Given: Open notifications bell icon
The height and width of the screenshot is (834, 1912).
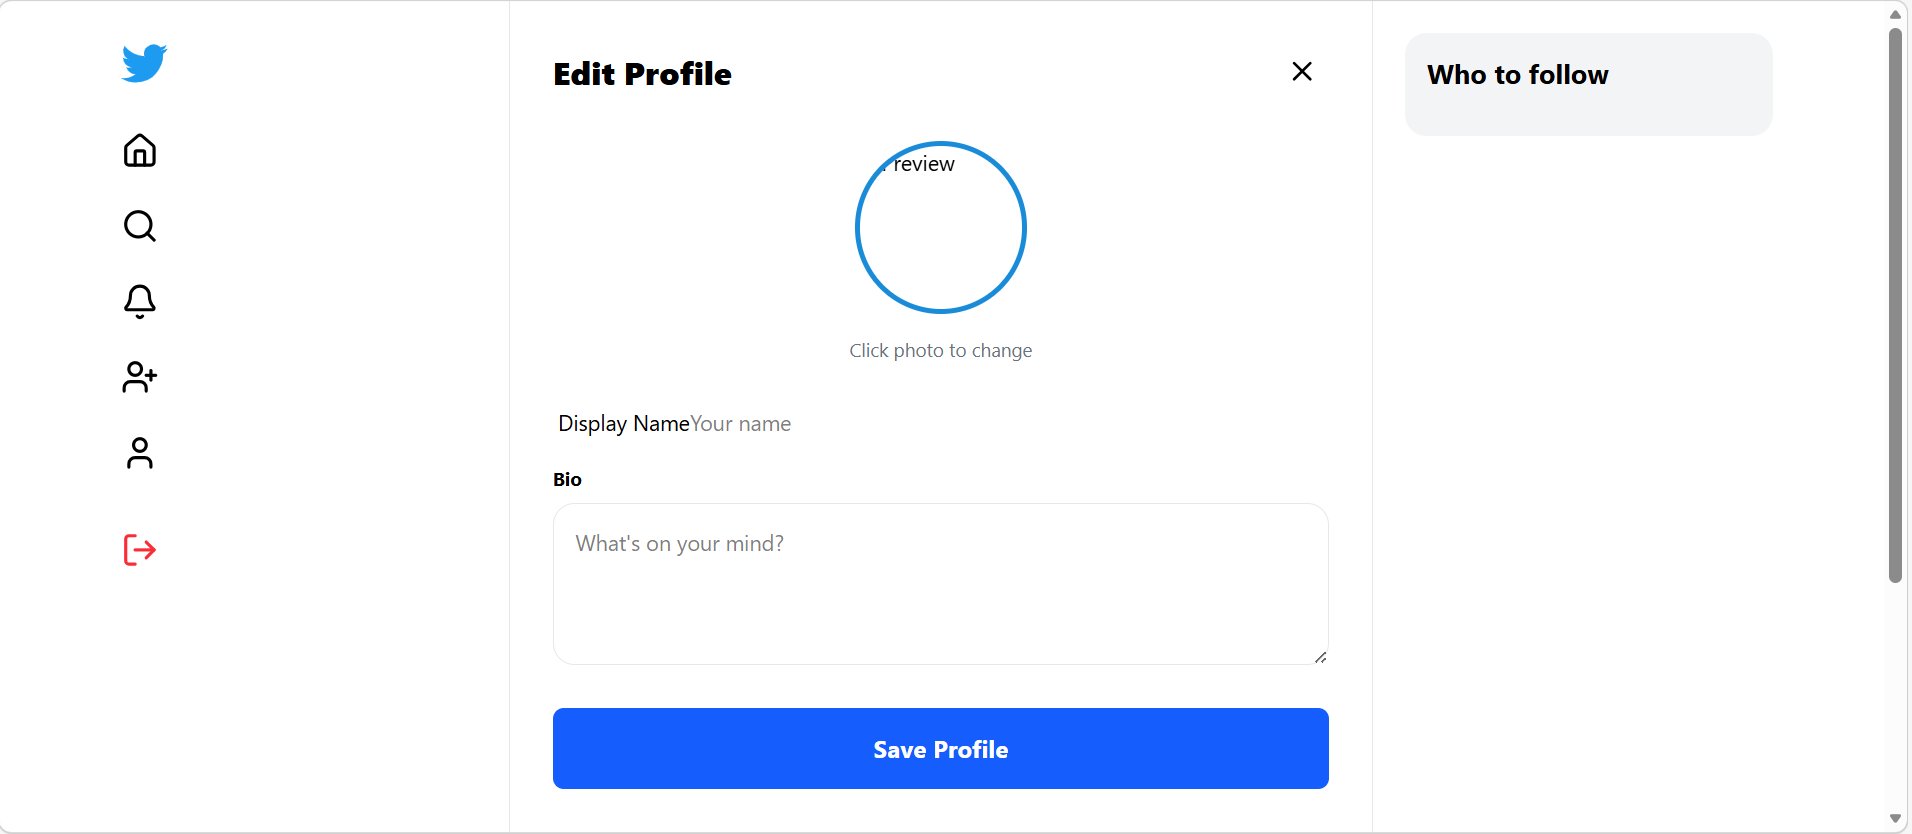Looking at the screenshot, I should (x=140, y=301).
